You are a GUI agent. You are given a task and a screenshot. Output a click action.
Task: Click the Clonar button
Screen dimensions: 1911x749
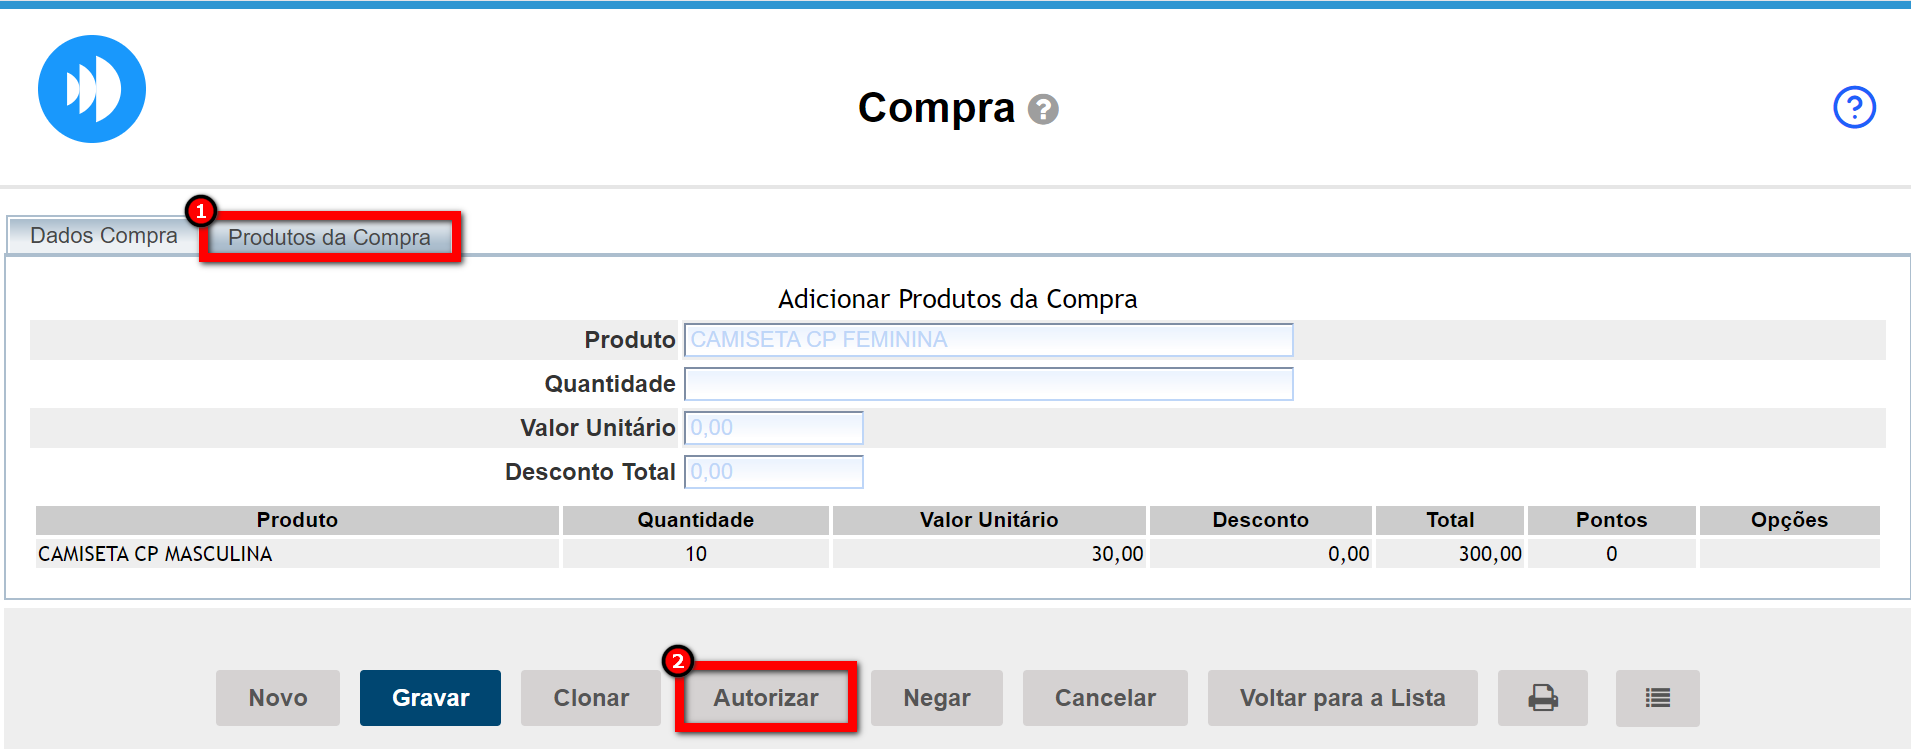pyautogui.click(x=591, y=698)
